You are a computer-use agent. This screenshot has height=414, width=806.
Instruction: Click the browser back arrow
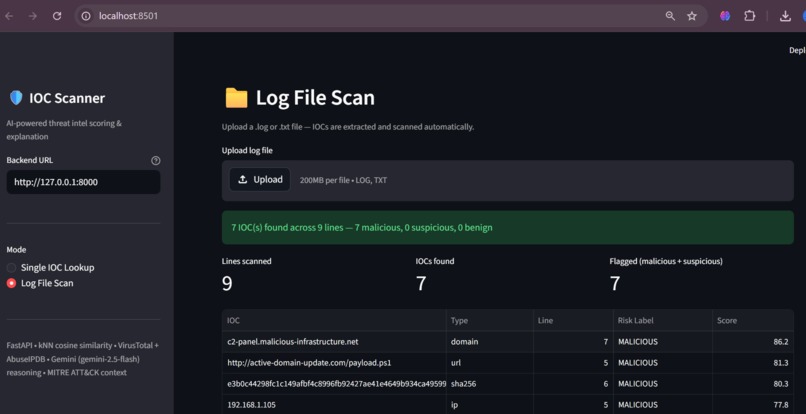(9, 16)
